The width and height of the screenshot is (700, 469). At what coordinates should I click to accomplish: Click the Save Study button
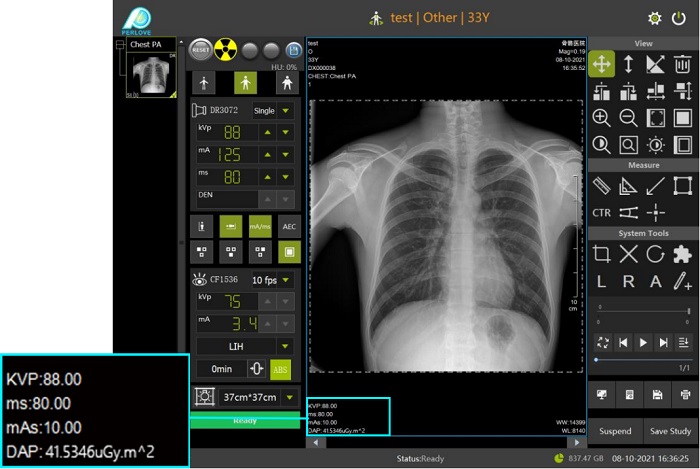(x=668, y=431)
